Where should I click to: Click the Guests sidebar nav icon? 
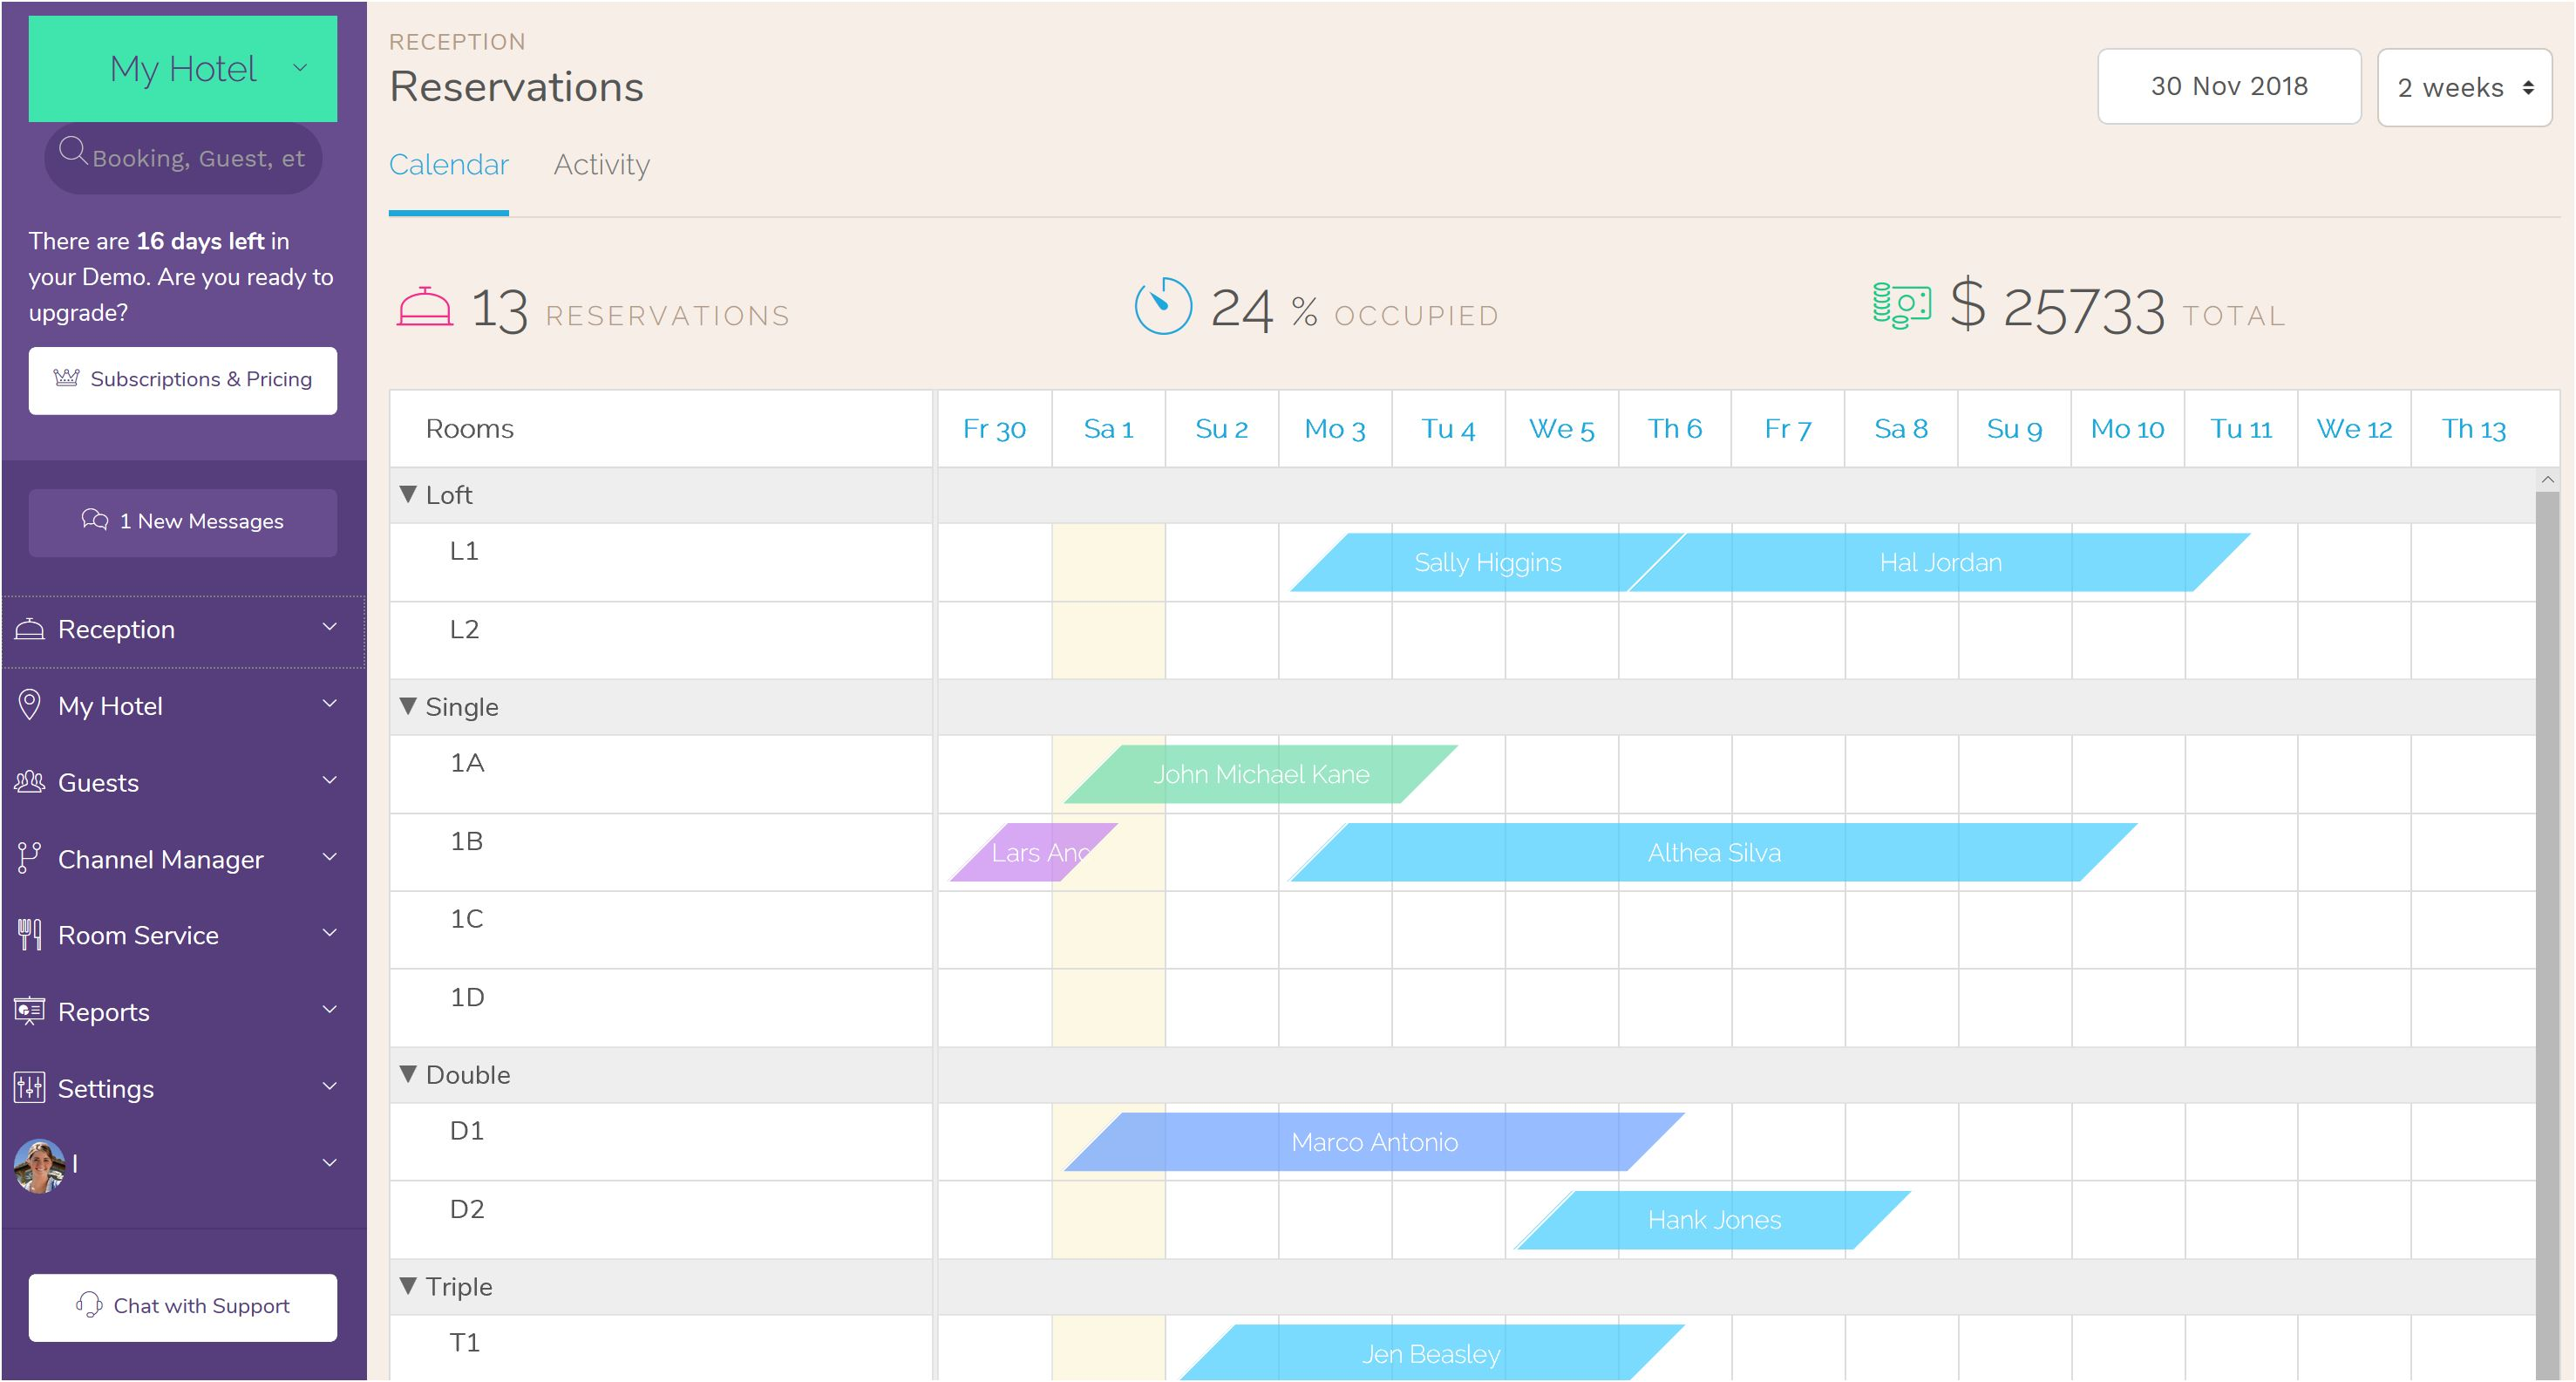(x=31, y=782)
